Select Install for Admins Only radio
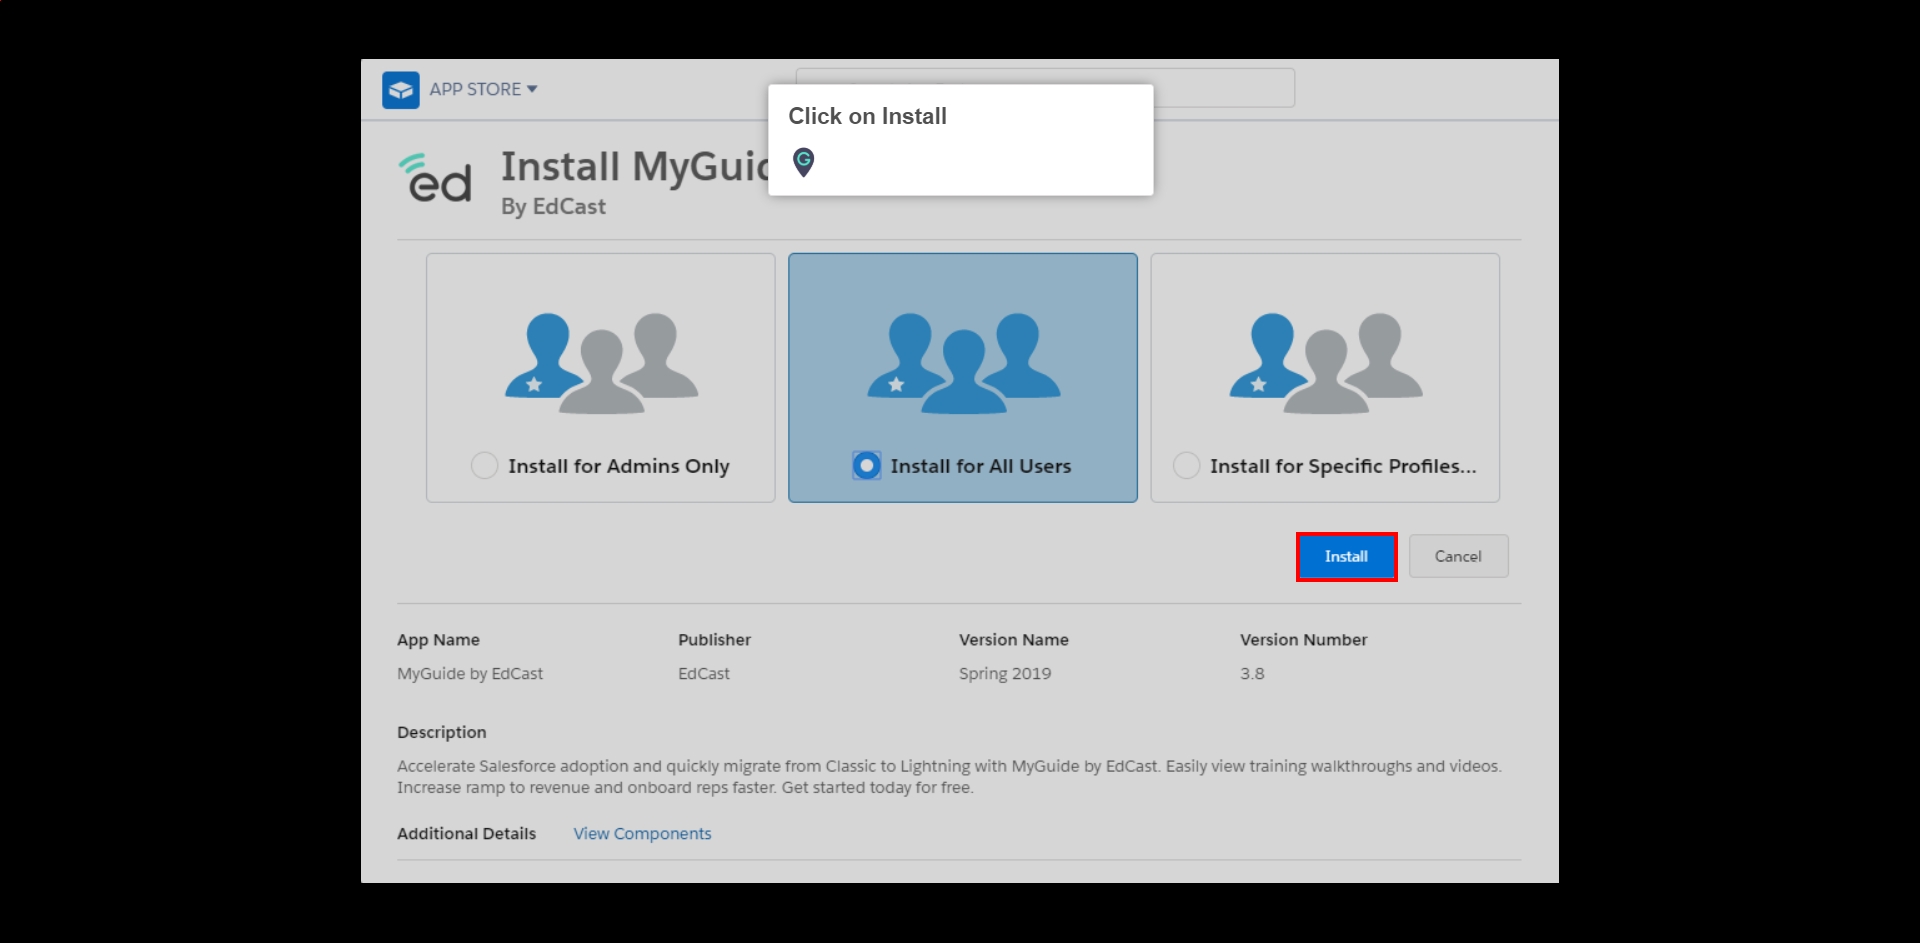This screenshot has width=1920, height=943. tap(484, 466)
